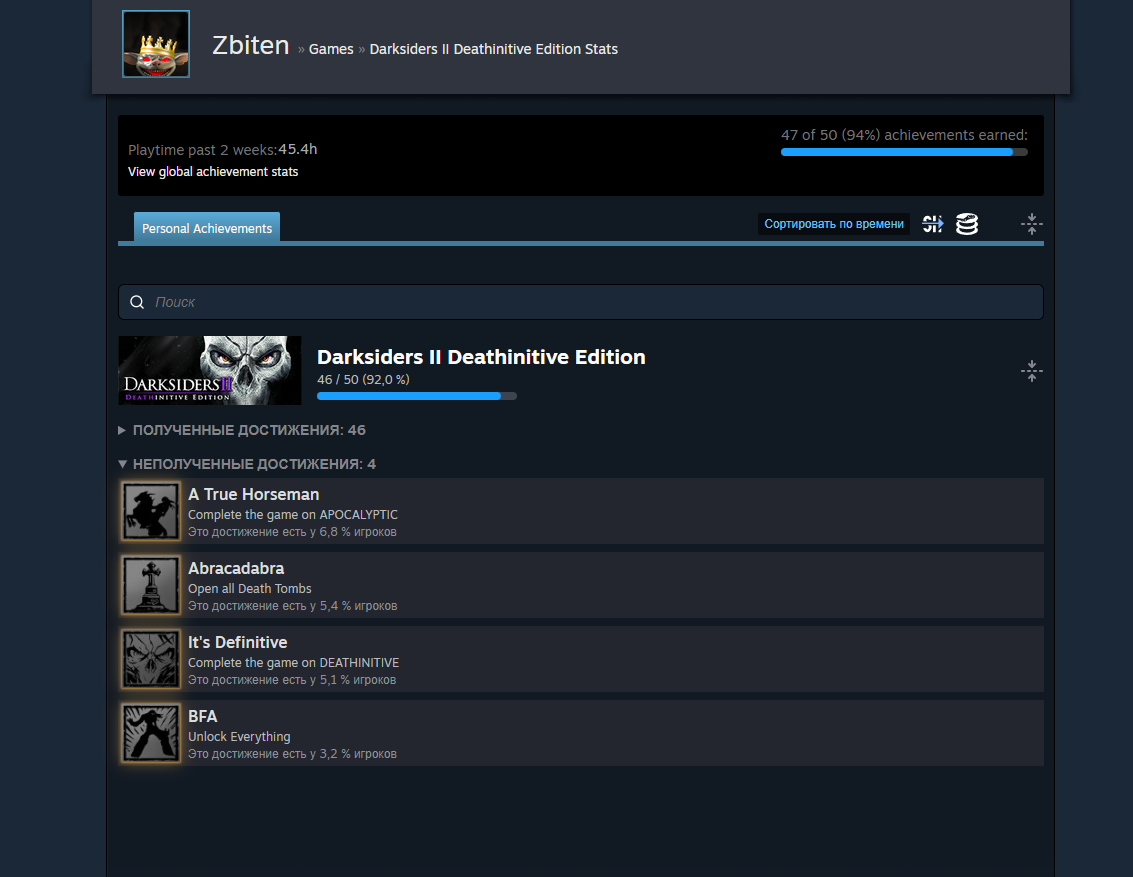Click 'Open all Death Tombs' description
The image size is (1133, 877).
(250, 589)
